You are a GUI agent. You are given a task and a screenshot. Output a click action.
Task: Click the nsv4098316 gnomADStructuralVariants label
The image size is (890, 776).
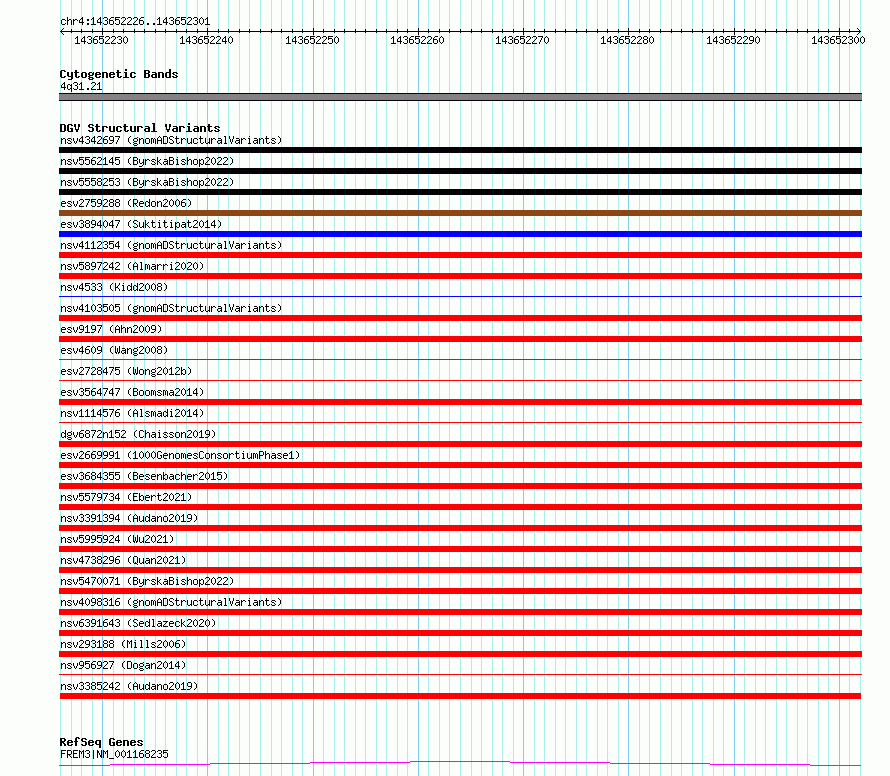pos(171,602)
